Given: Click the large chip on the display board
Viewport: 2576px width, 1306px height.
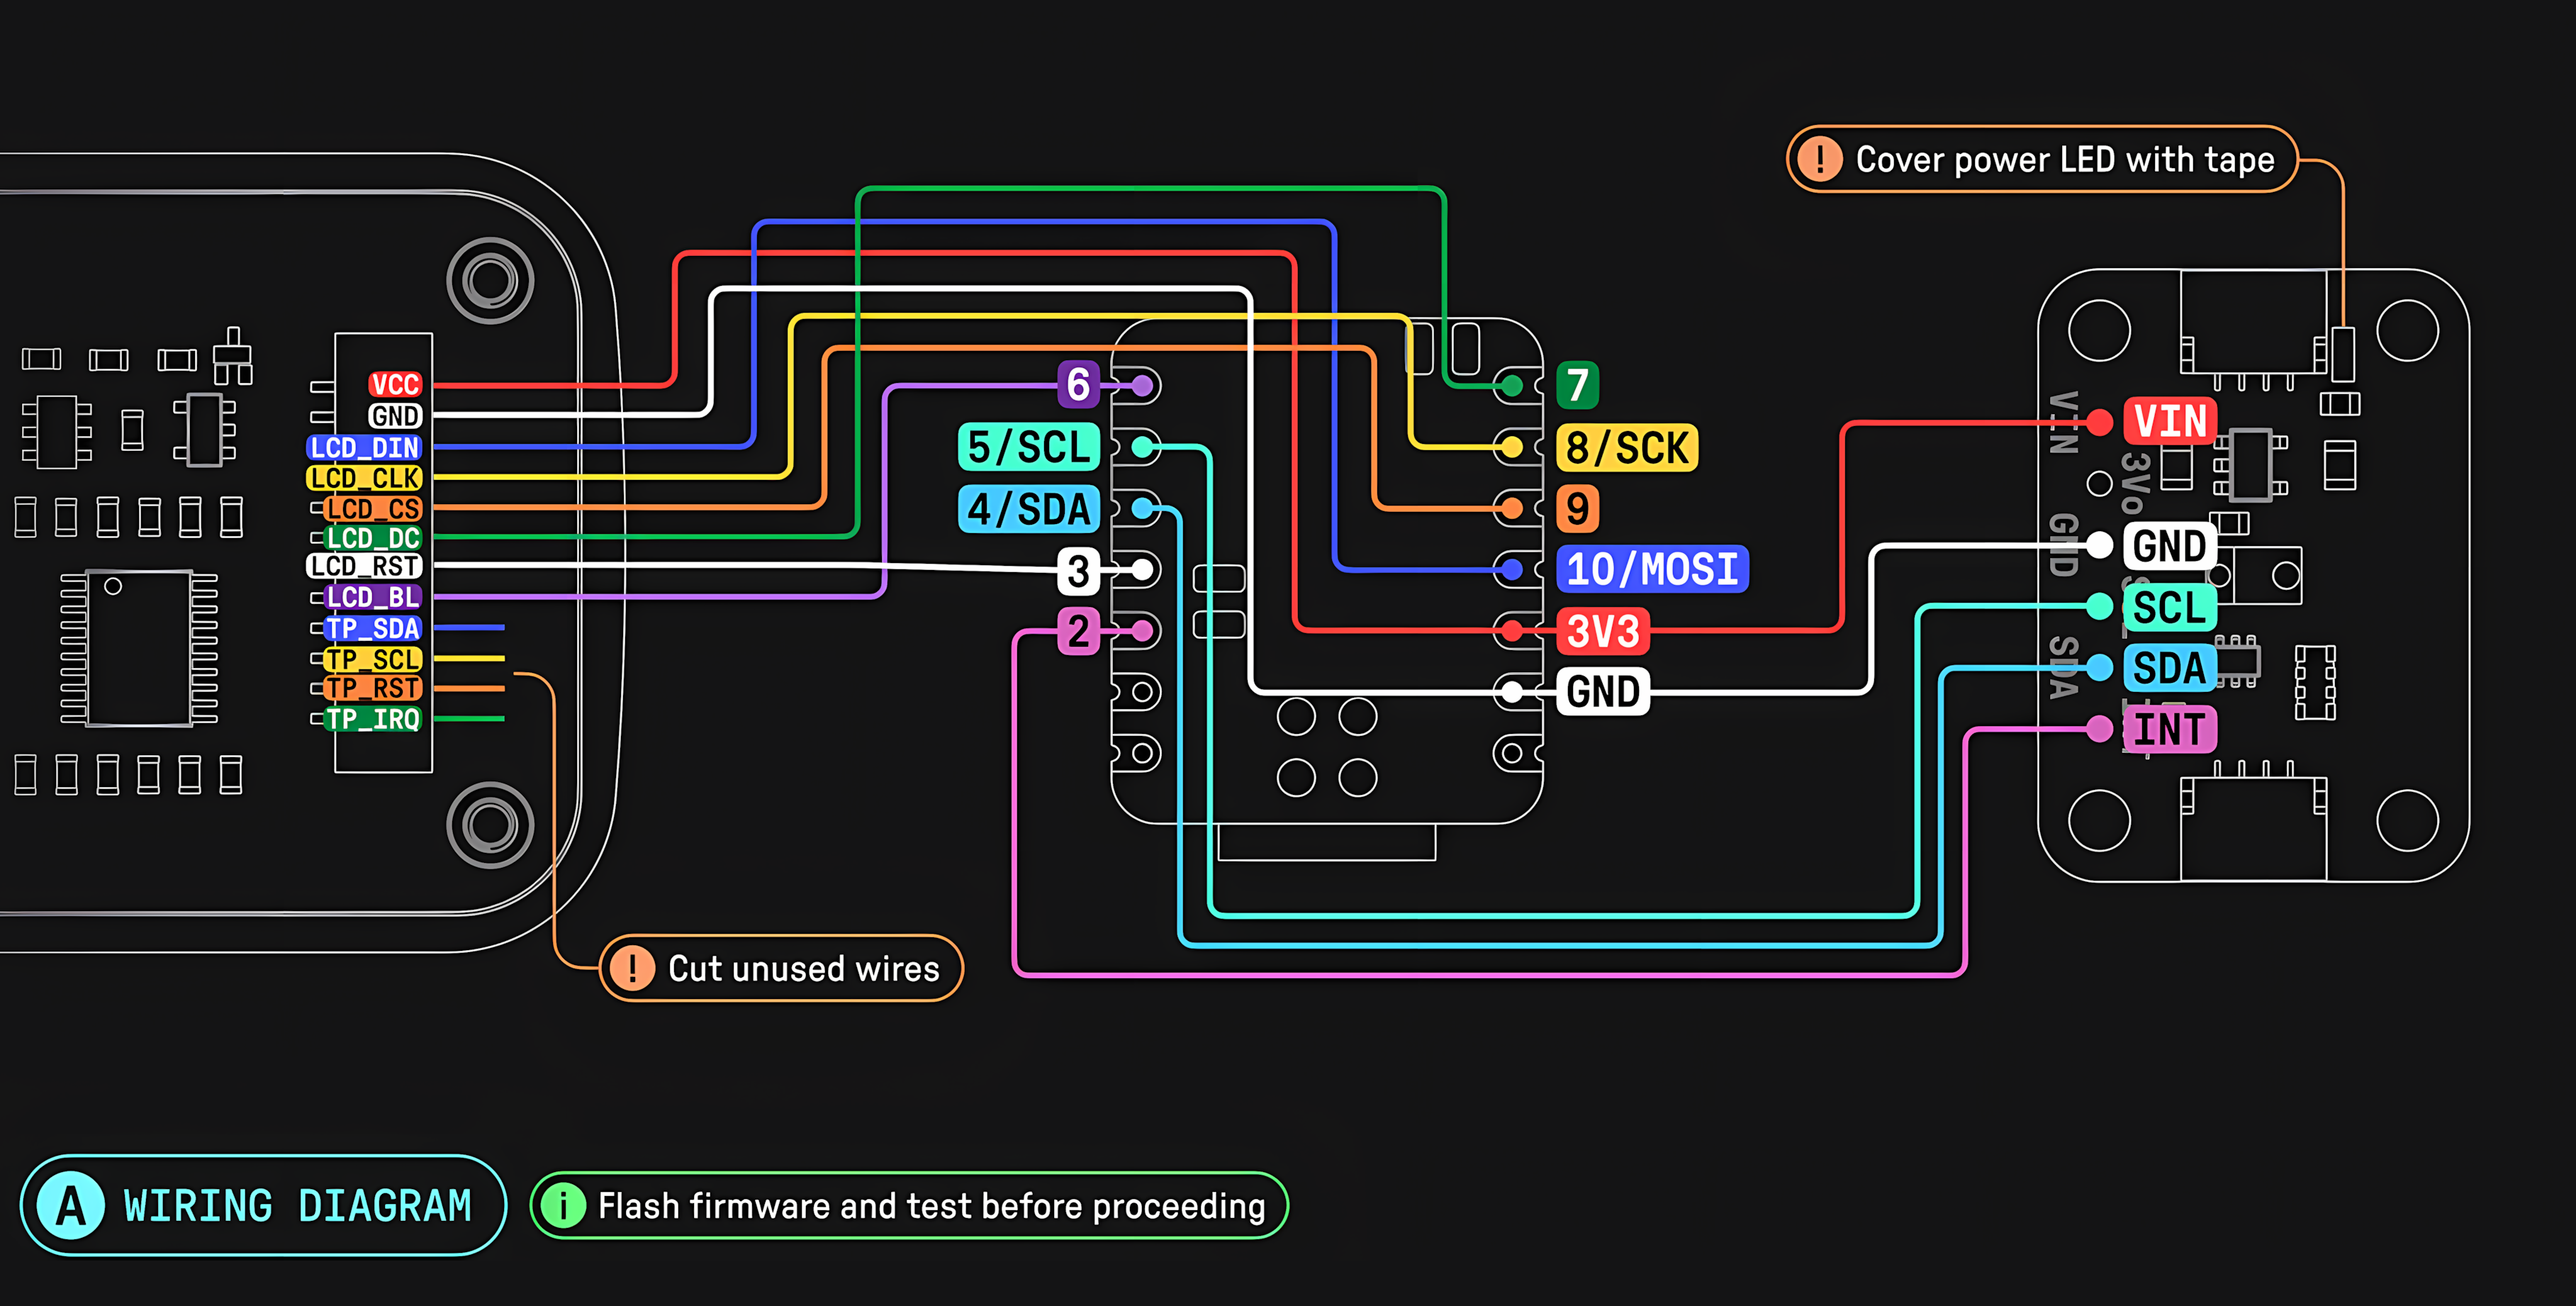Looking at the screenshot, I should coord(139,648).
